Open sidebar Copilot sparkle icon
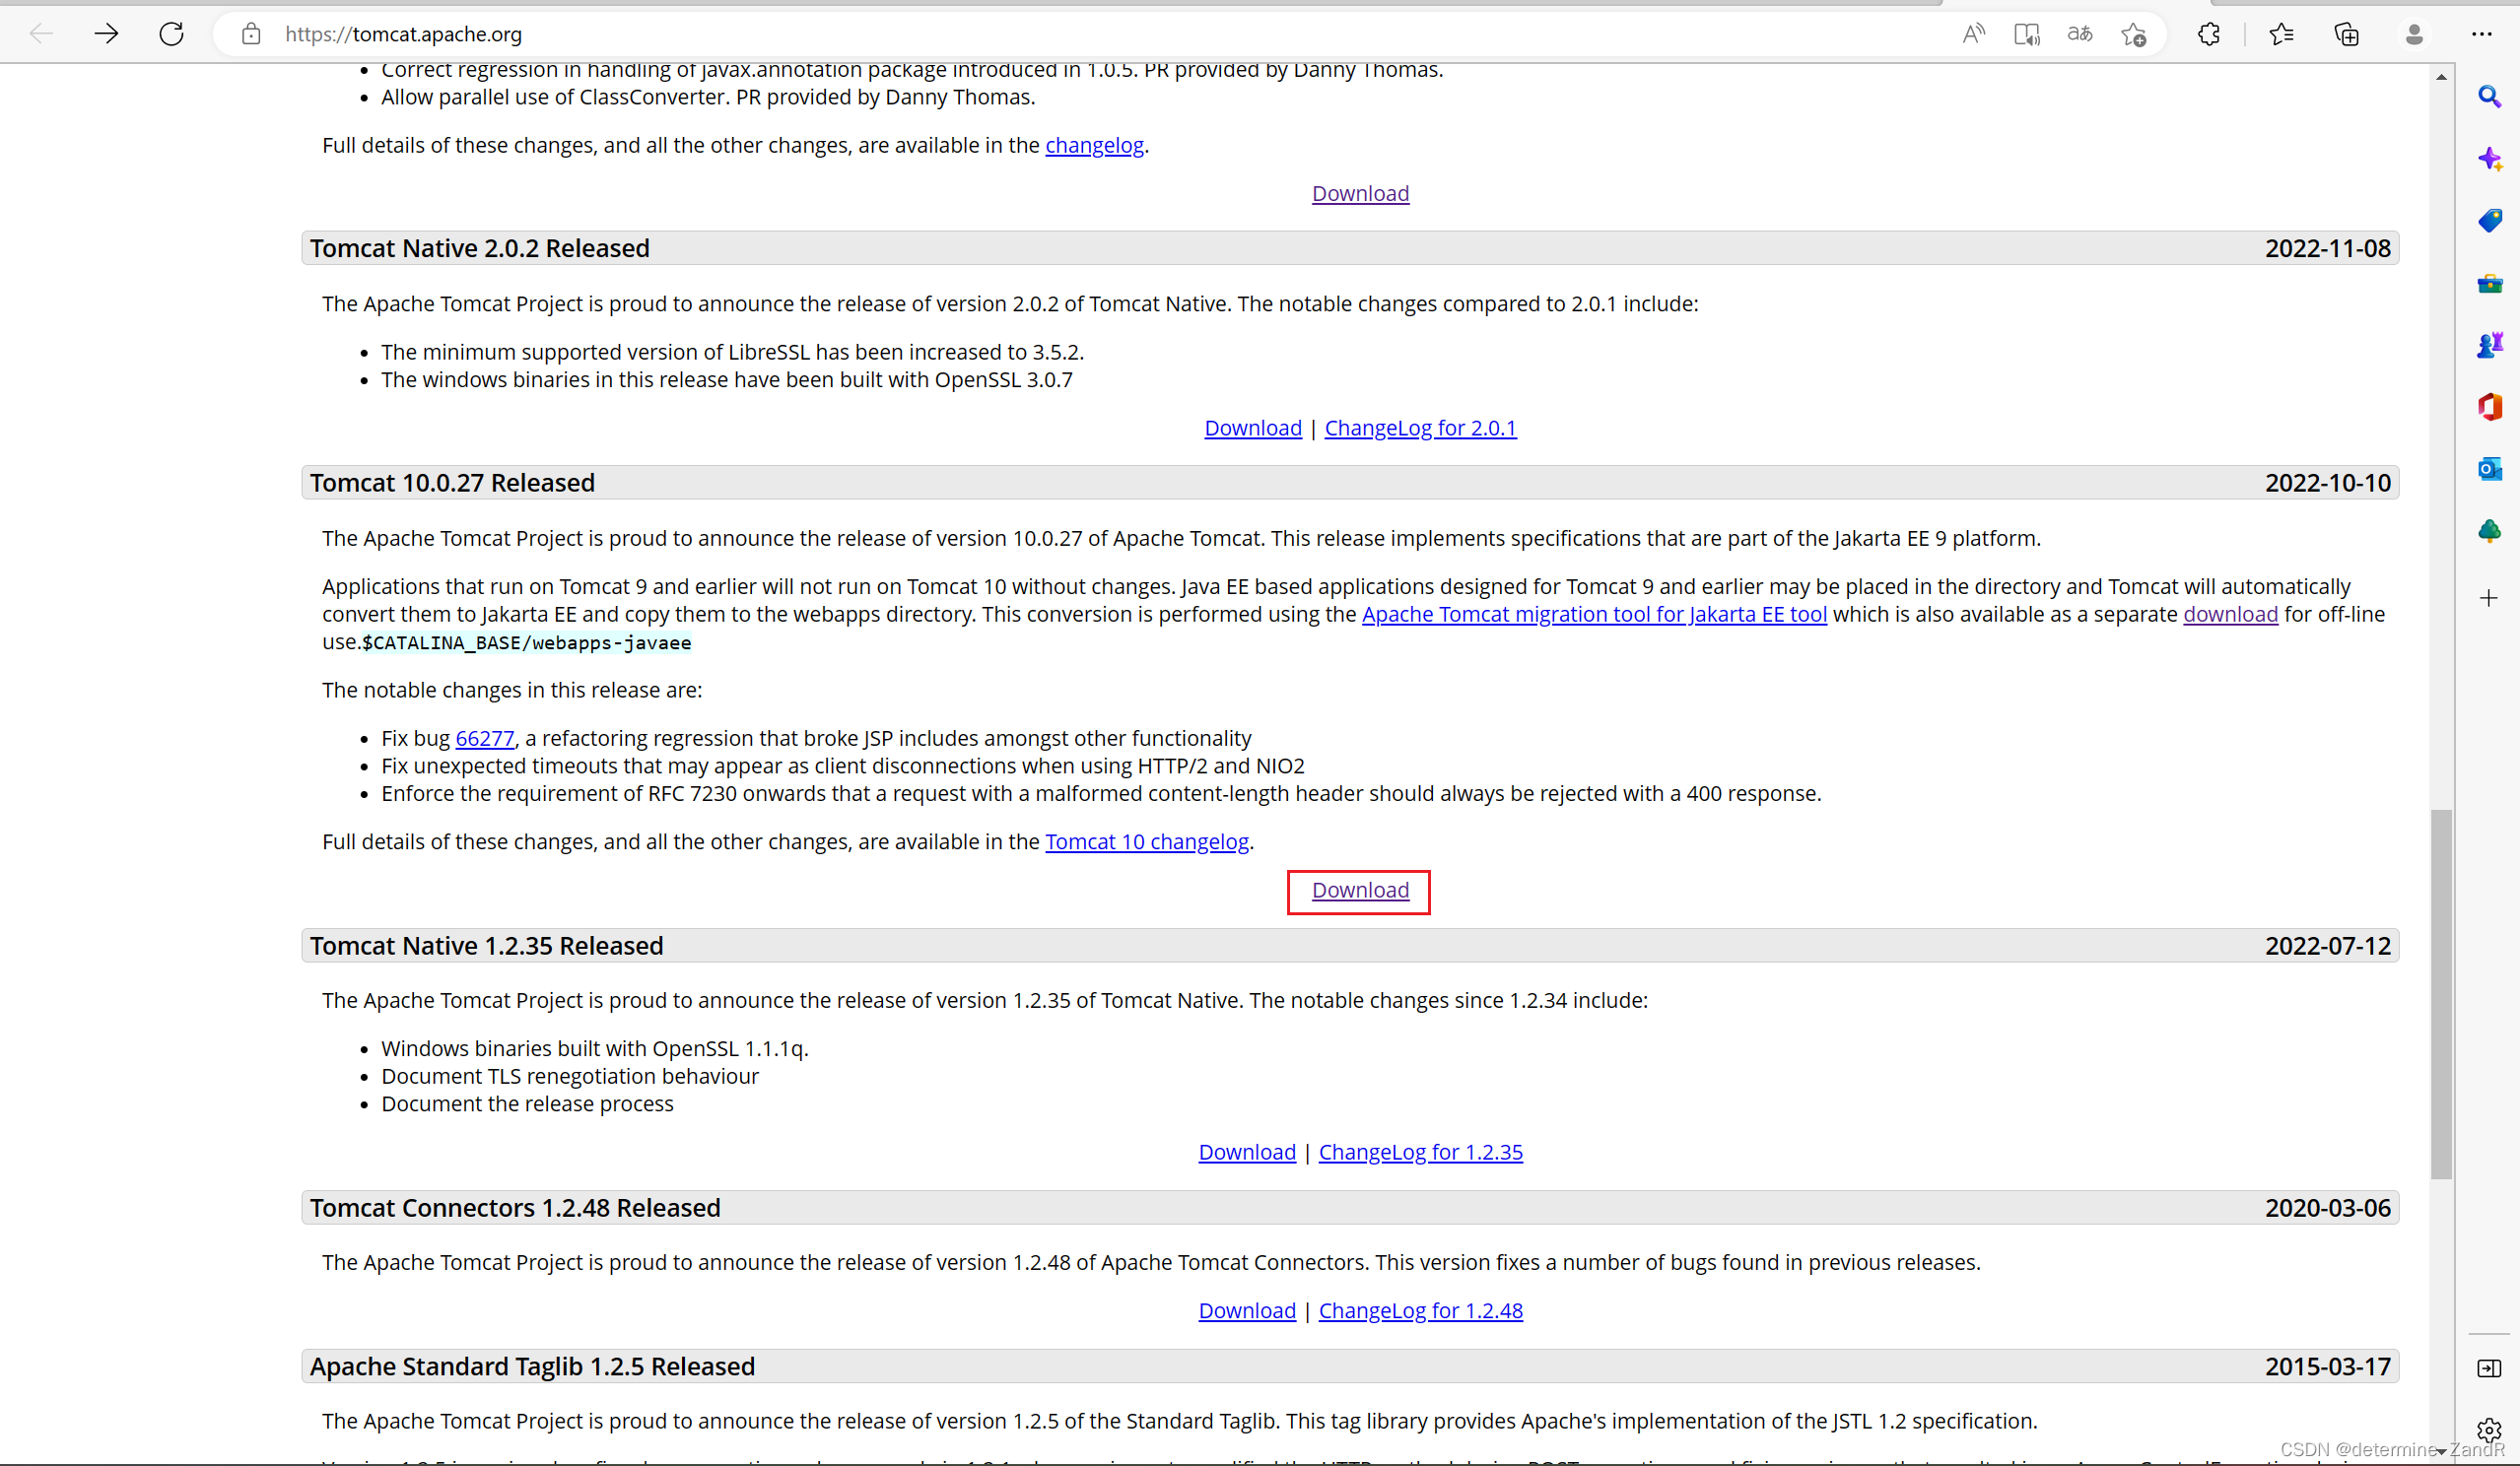 click(x=2490, y=159)
